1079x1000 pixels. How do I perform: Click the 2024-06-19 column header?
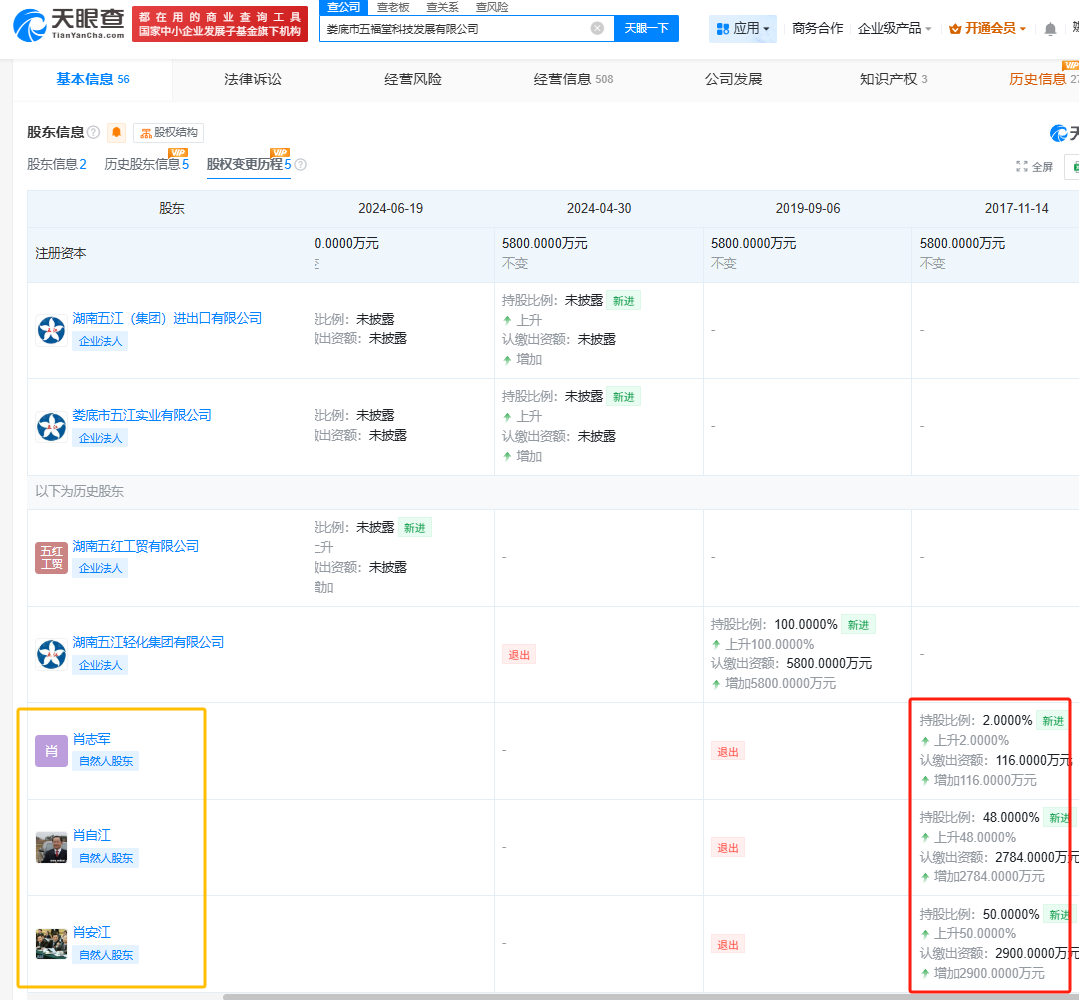click(x=390, y=209)
